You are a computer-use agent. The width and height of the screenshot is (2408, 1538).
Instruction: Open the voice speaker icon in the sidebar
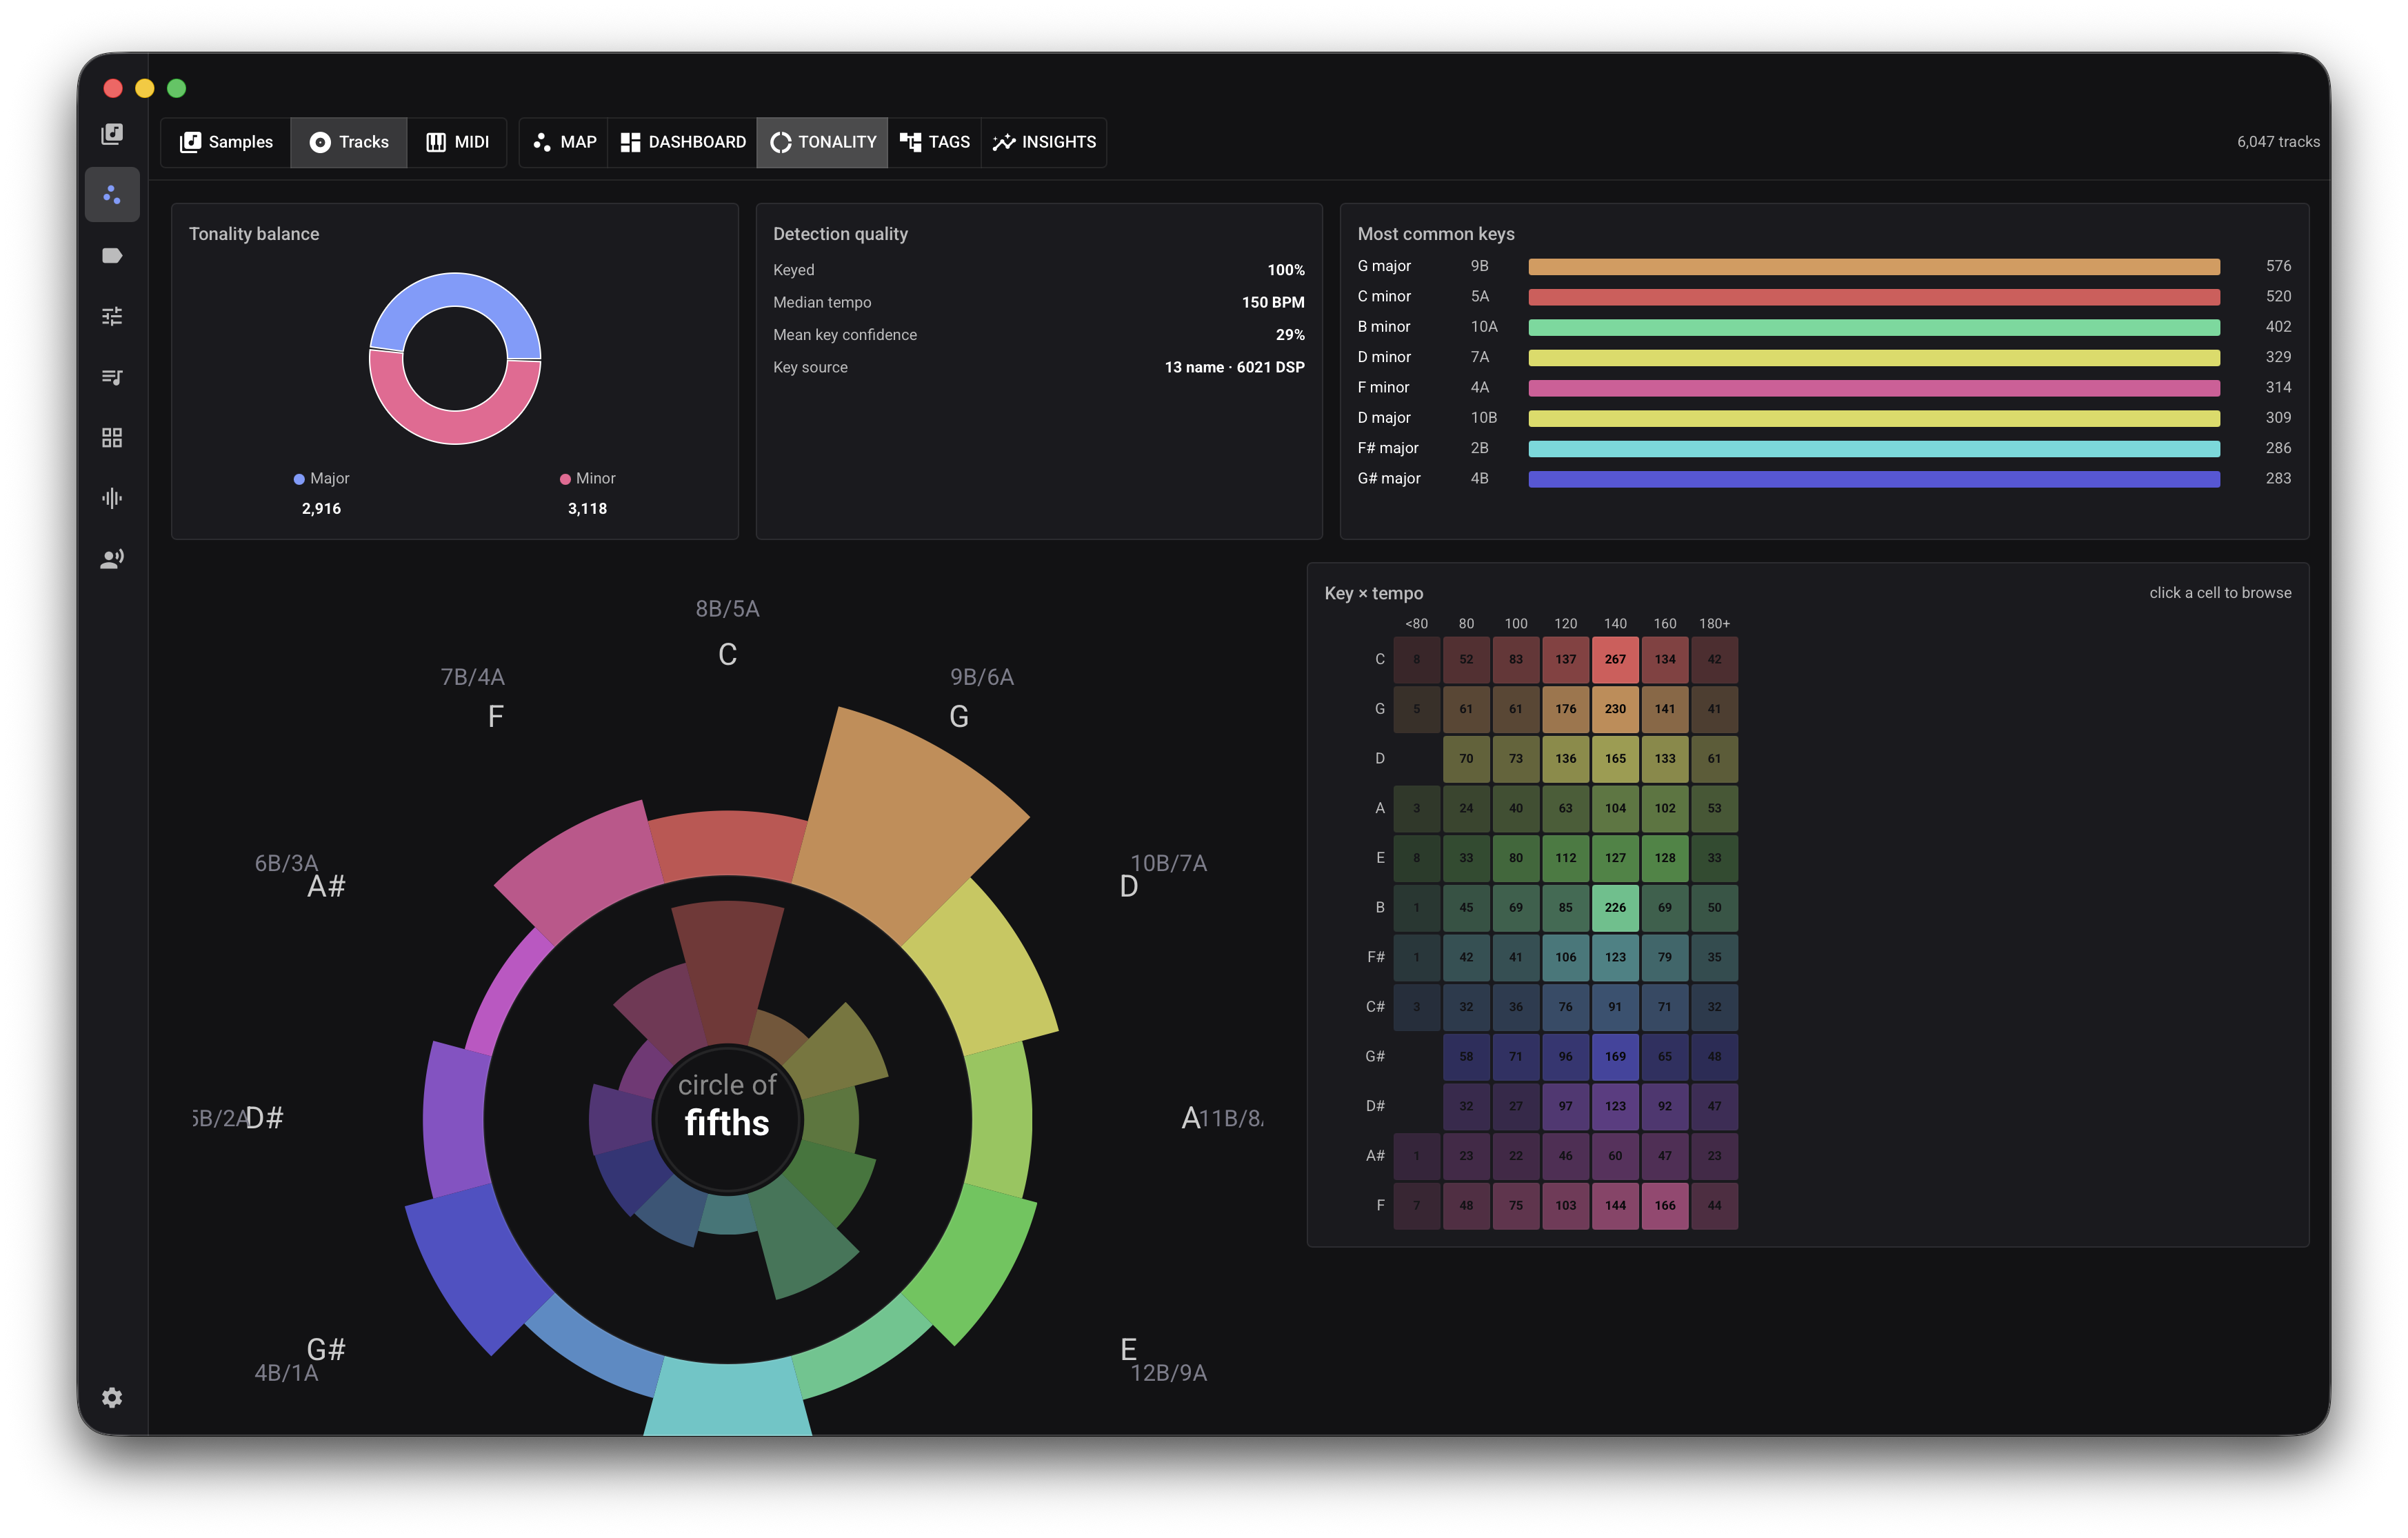pyautogui.click(x=112, y=559)
